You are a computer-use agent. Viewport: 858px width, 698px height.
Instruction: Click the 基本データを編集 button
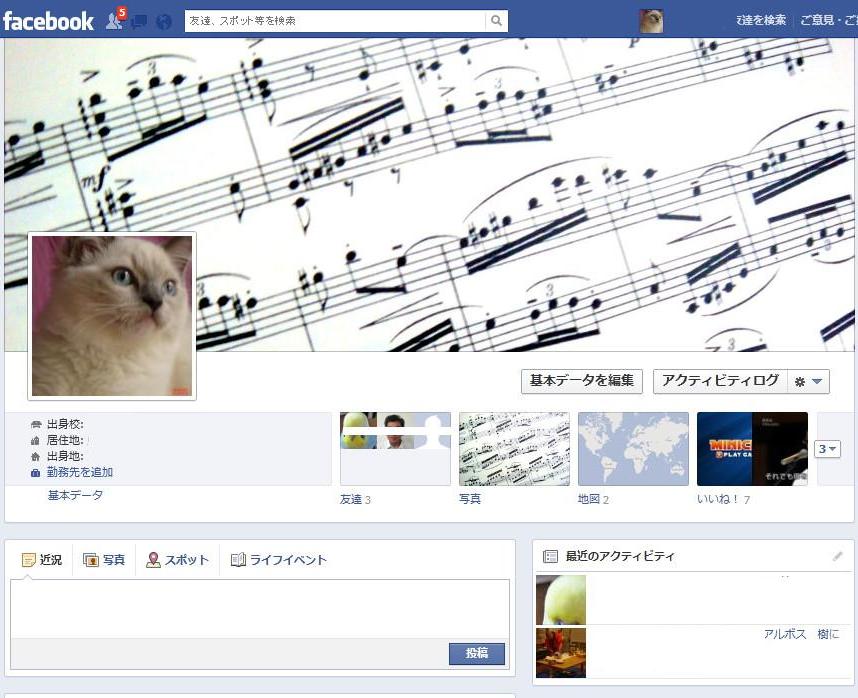point(581,381)
